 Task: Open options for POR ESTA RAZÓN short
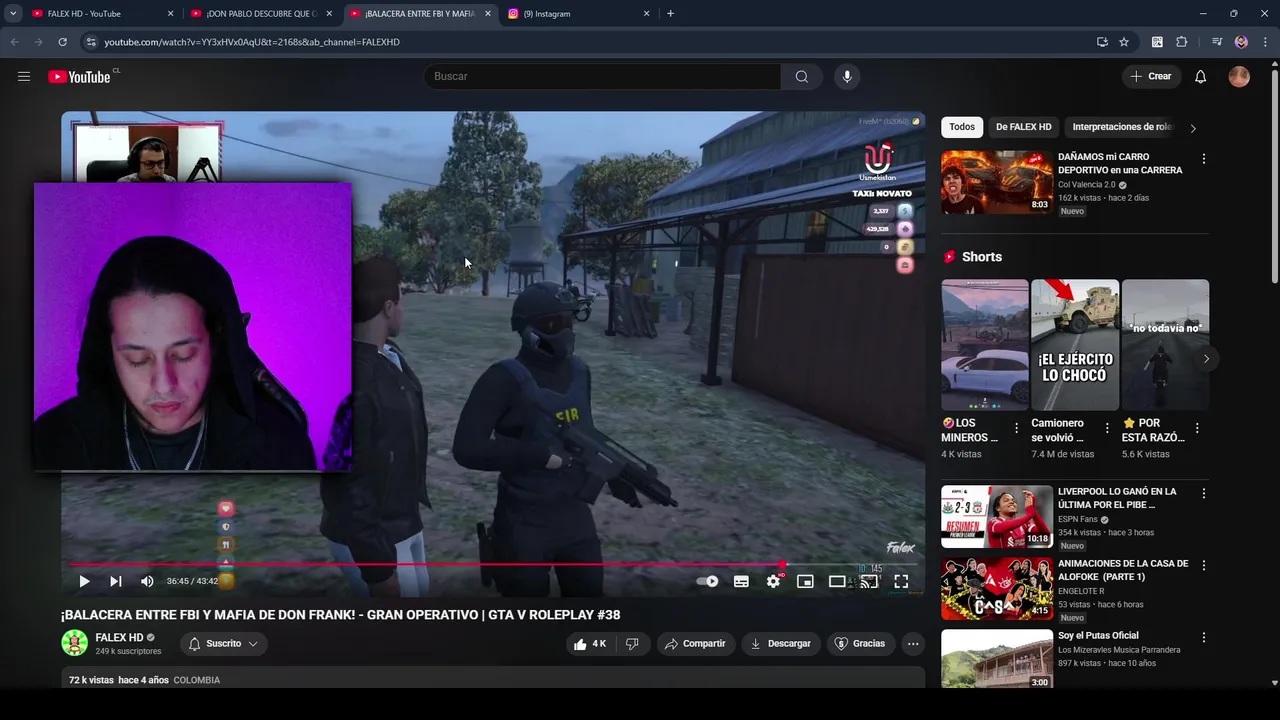point(1197,428)
